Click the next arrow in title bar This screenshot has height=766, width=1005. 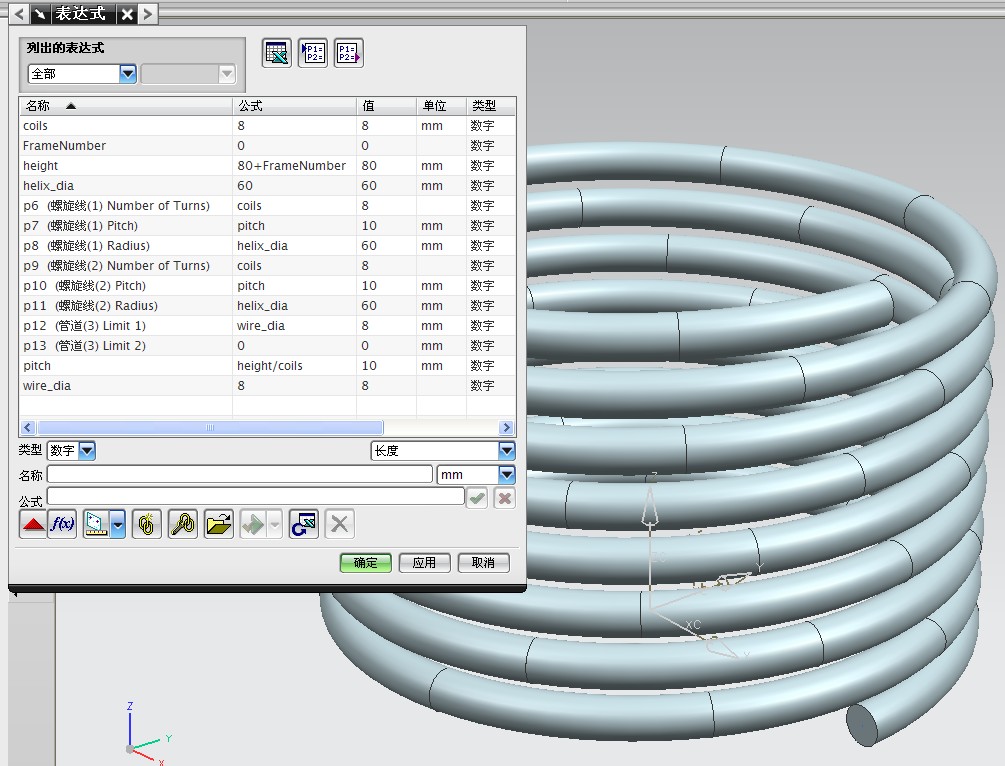(148, 13)
